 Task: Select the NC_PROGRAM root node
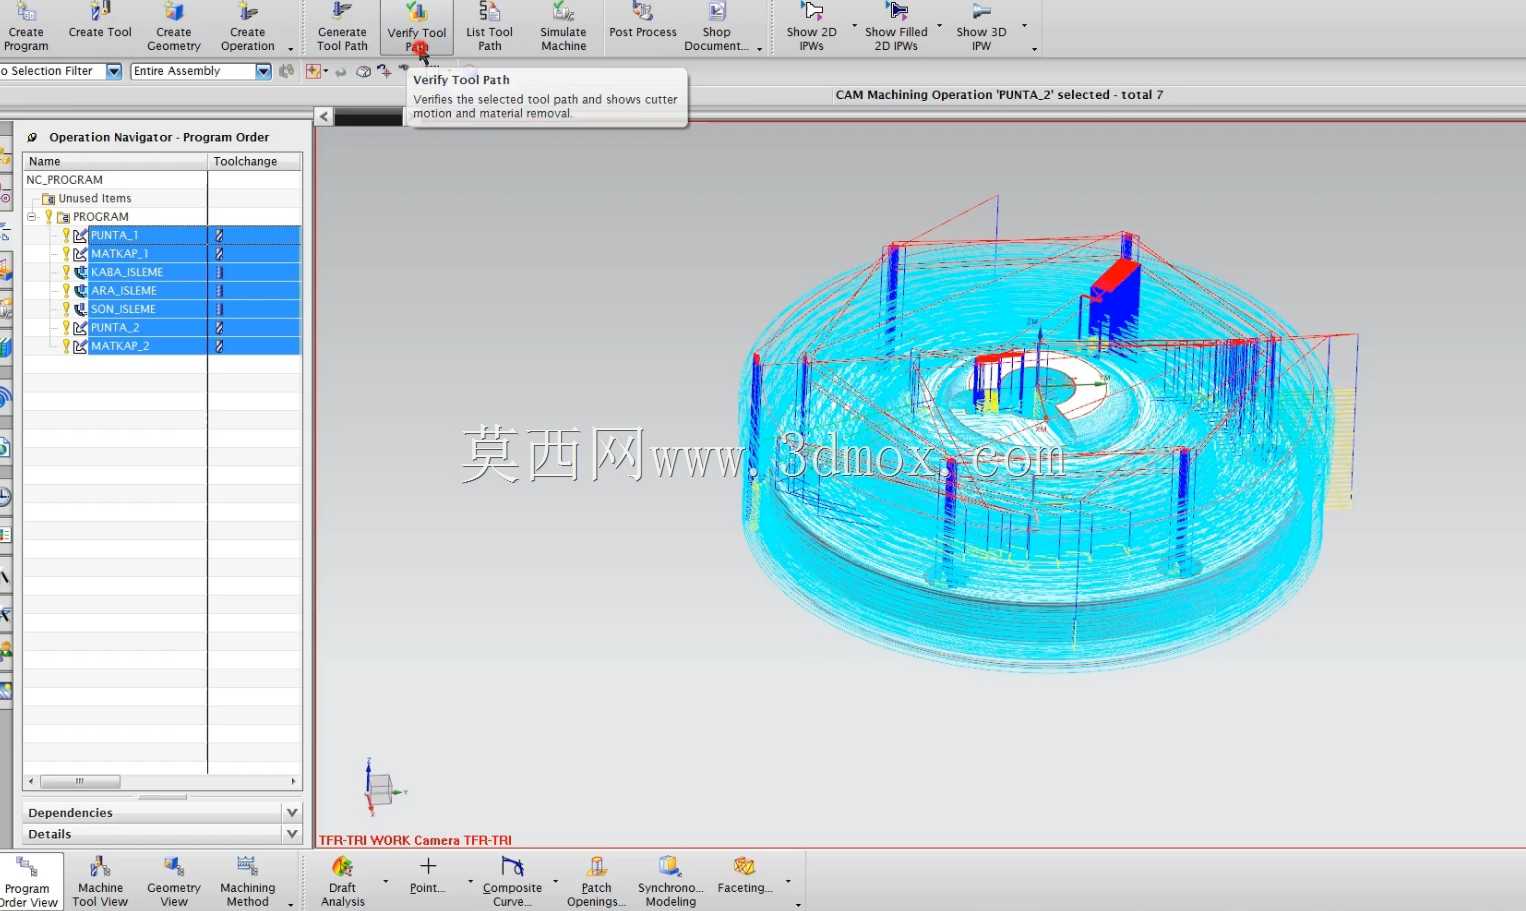click(x=64, y=180)
